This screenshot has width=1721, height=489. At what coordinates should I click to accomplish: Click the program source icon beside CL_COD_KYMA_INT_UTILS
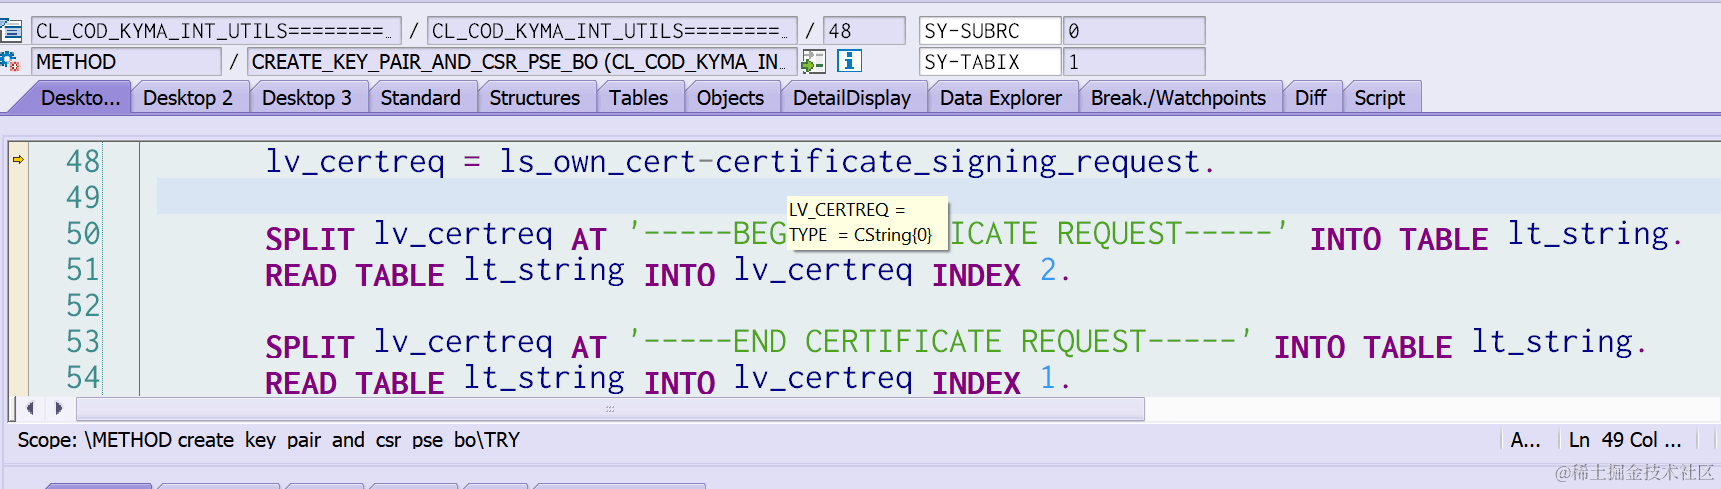coord(11,30)
